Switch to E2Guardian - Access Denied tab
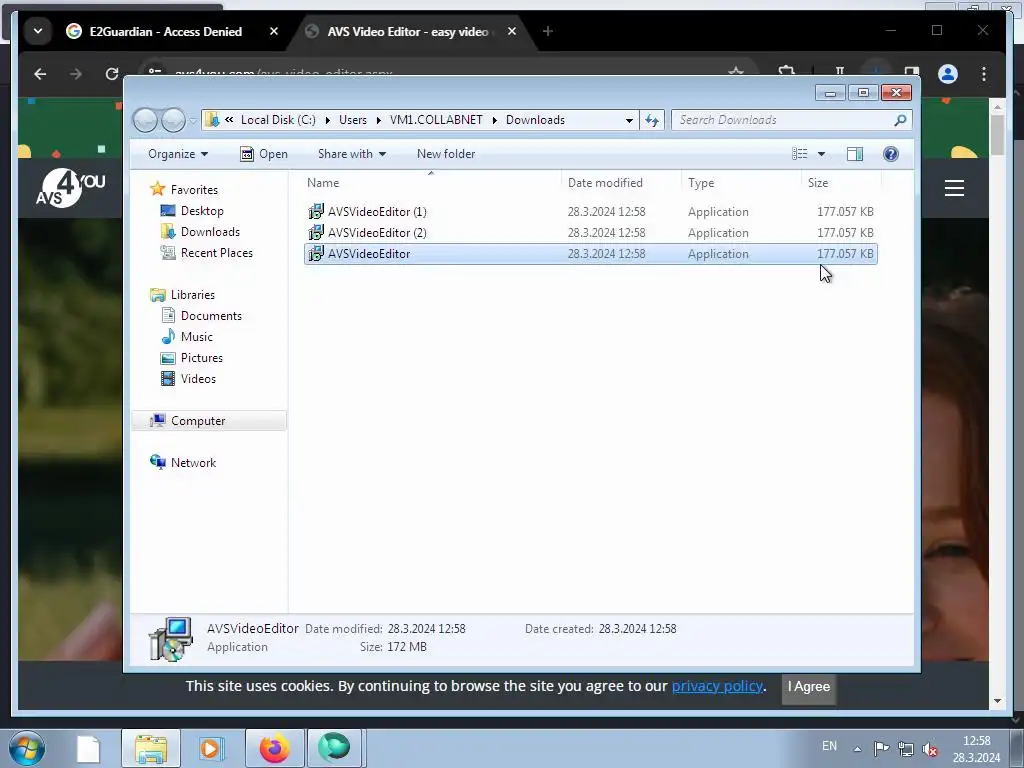Image resolution: width=1024 pixels, height=768 pixels. point(165,31)
